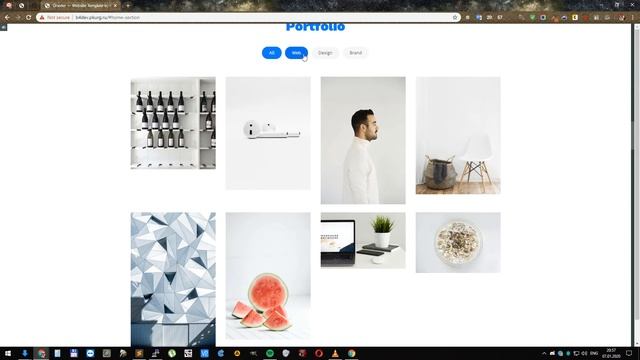Reload the current page
640x360 pixels.
(29, 18)
